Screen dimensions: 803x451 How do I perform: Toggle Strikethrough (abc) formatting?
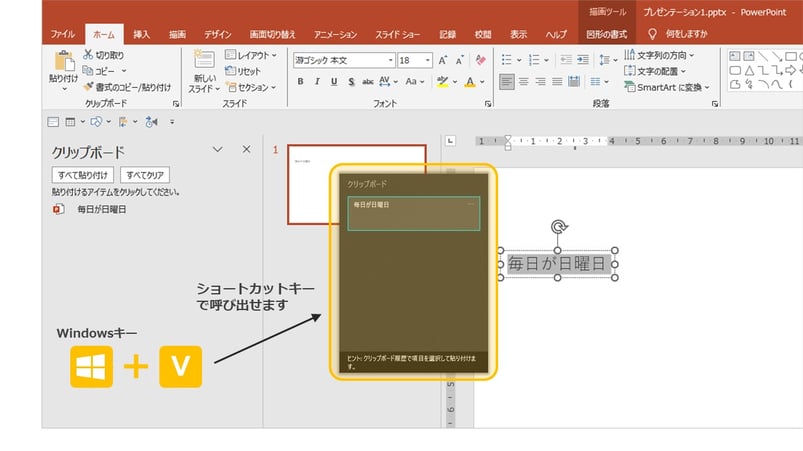click(368, 81)
